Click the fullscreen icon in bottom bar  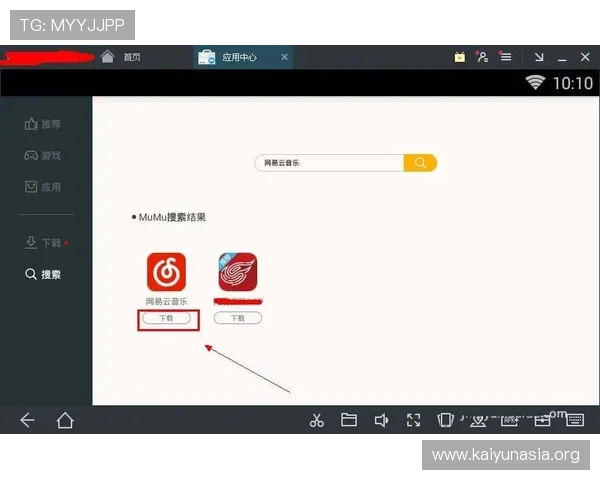click(x=413, y=420)
